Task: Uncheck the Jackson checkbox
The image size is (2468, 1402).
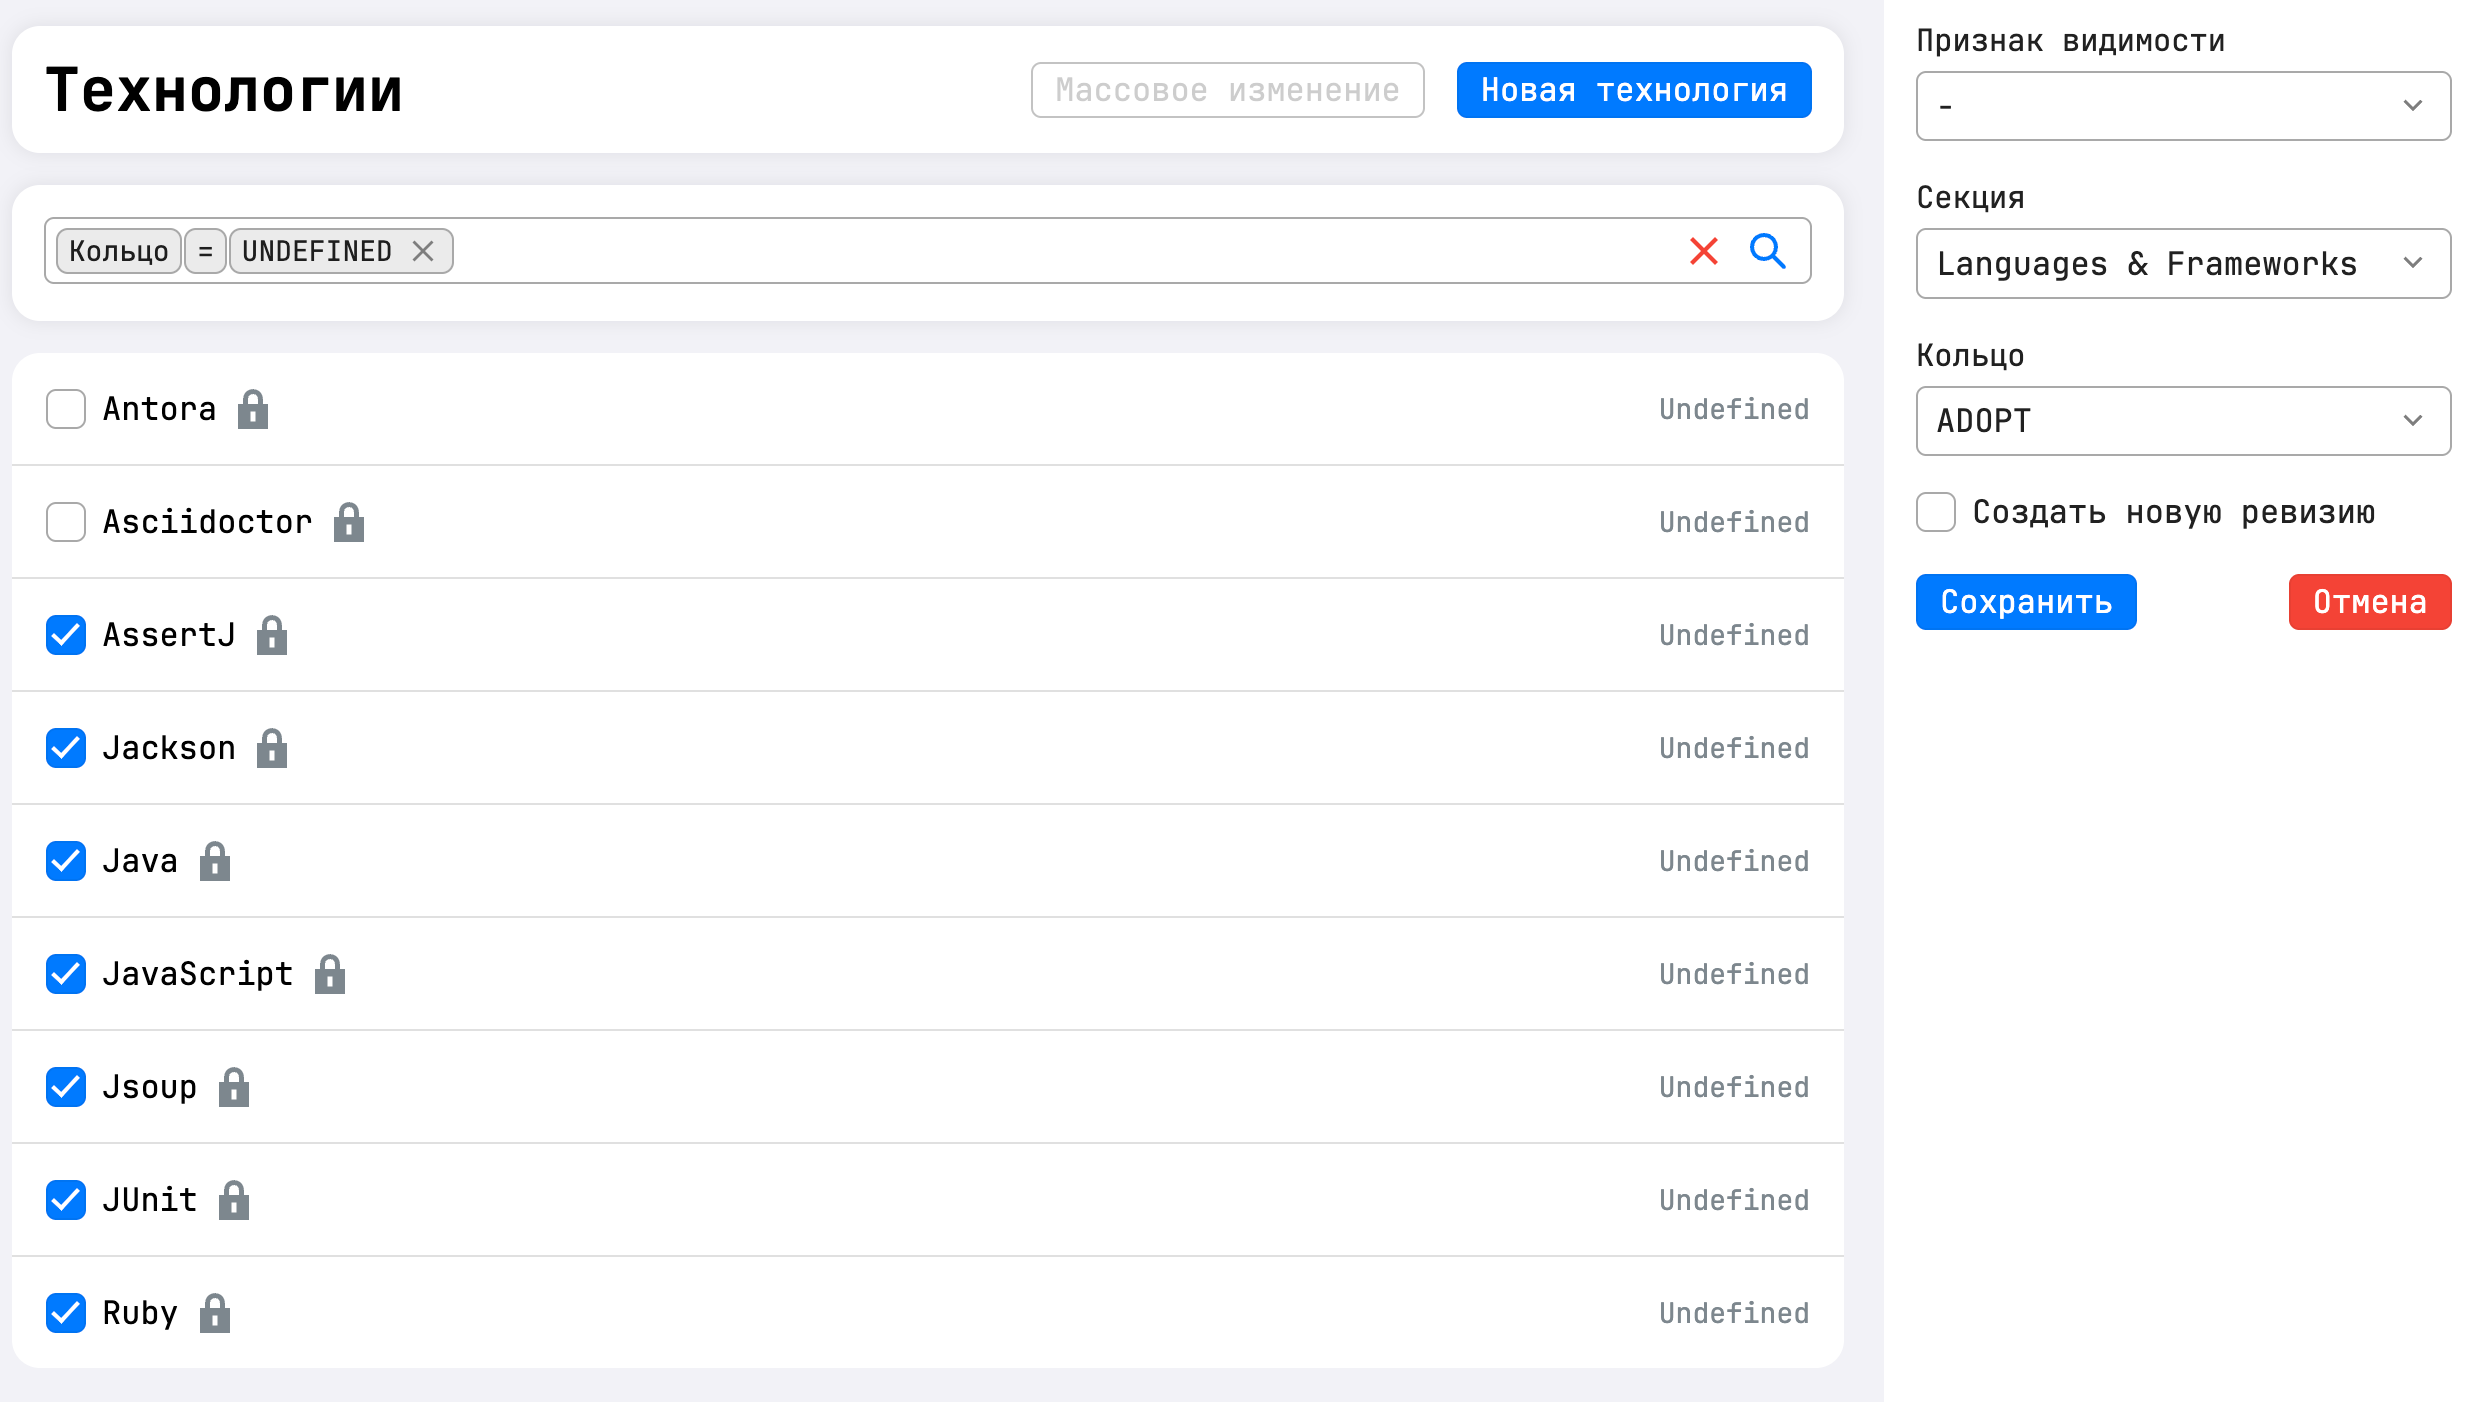Action: click(x=66, y=748)
